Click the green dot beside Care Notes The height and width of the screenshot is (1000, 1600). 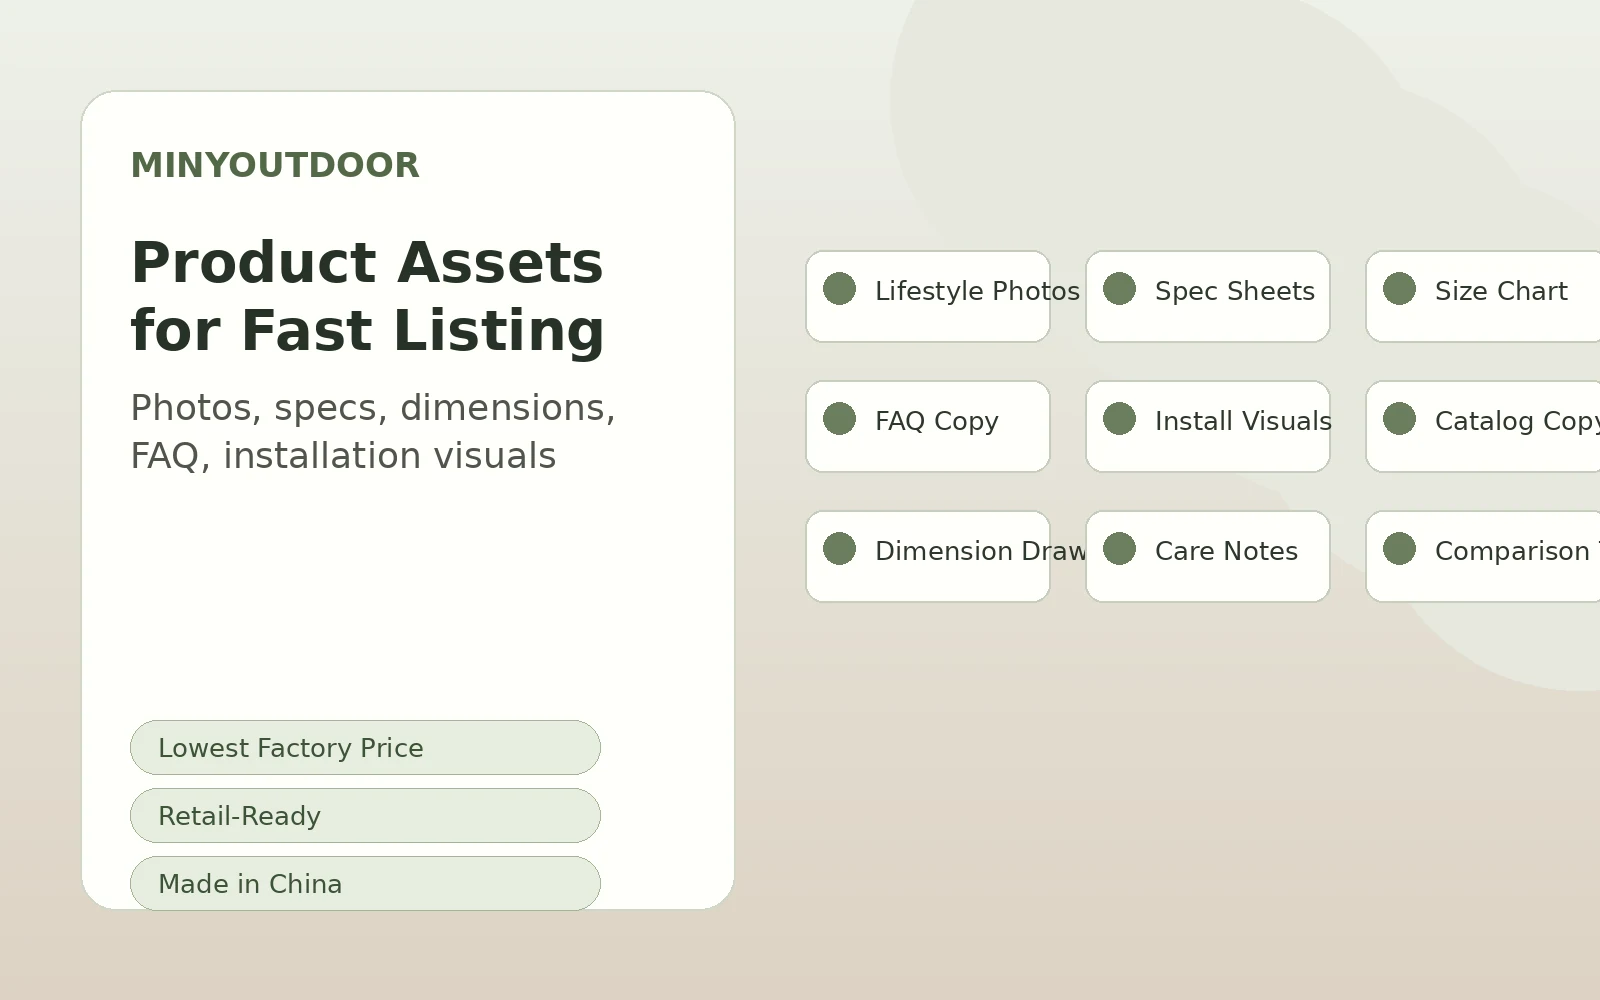pyautogui.click(x=1119, y=549)
